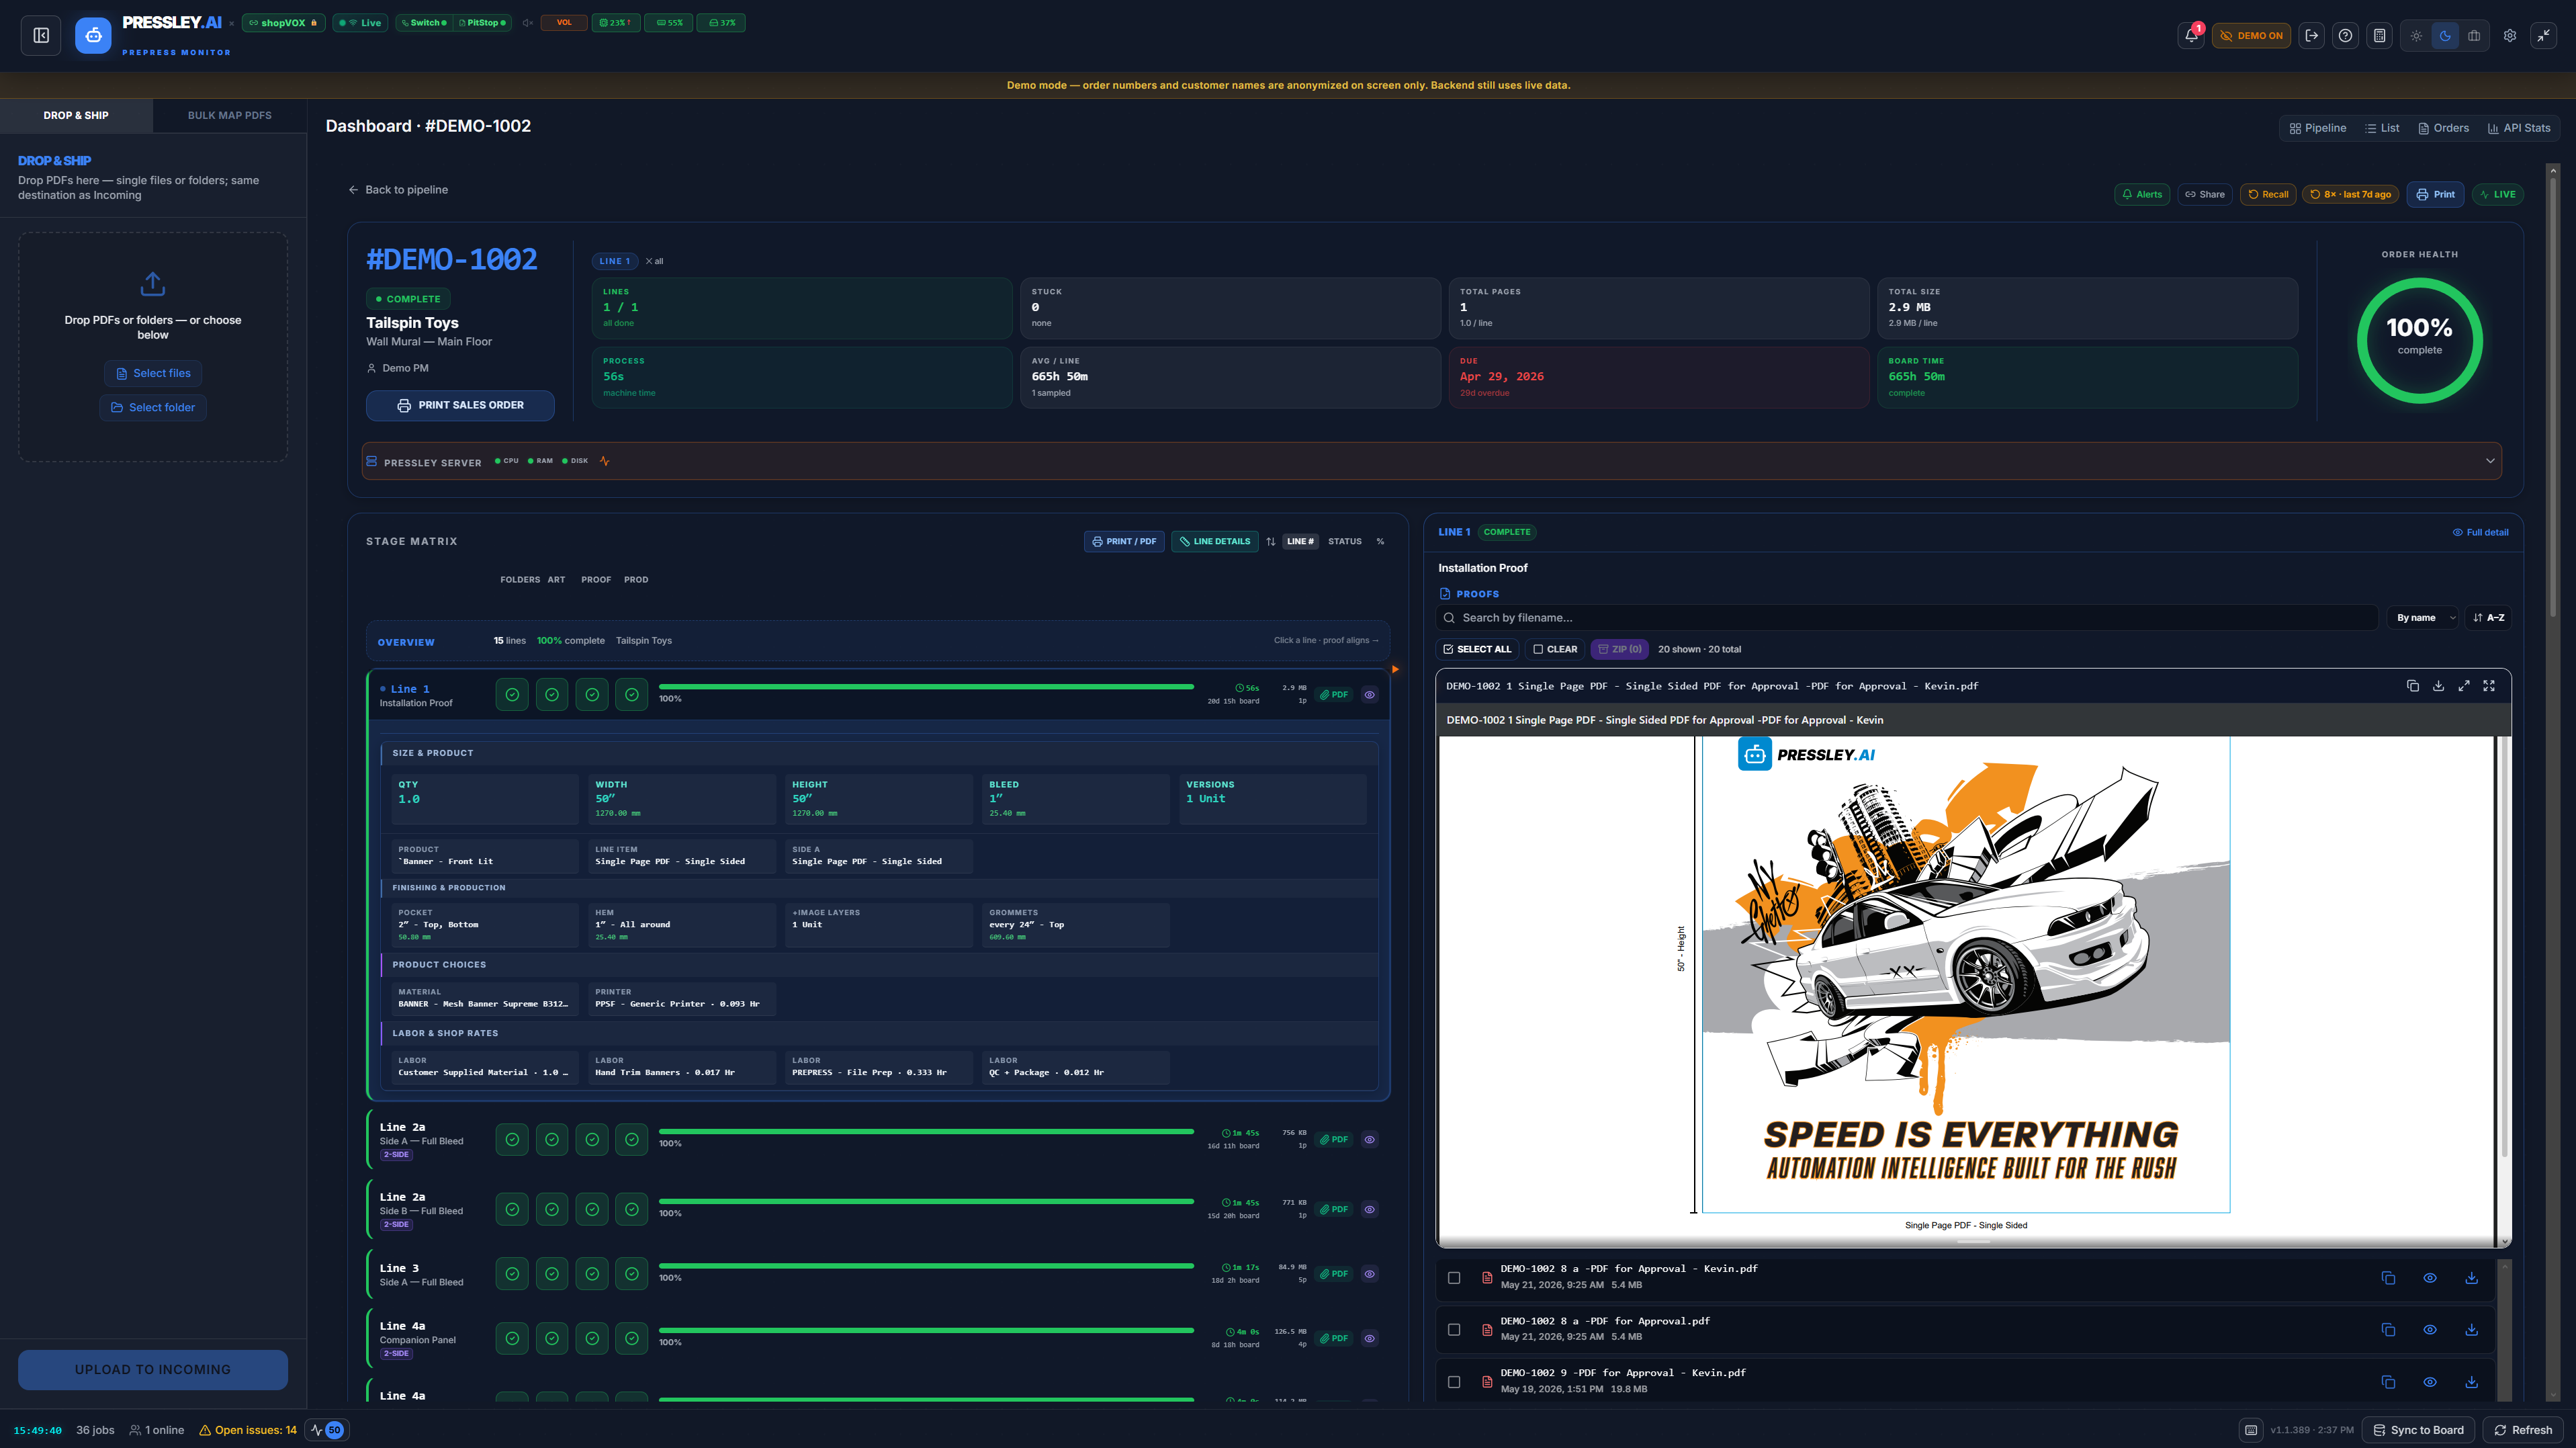Check the DEMO-1002 8 a Kevin.pdf checkbox
Screen dimensions: 2576x1448
(x=1454, y=1277)
